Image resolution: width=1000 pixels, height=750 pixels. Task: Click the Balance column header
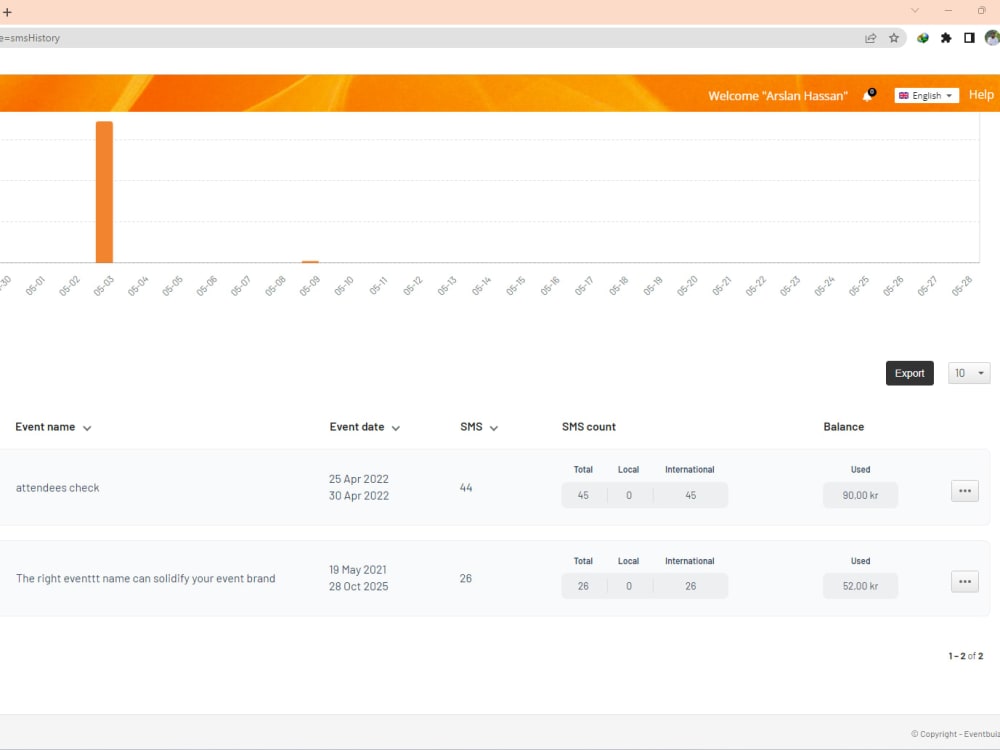coord(844,427)
